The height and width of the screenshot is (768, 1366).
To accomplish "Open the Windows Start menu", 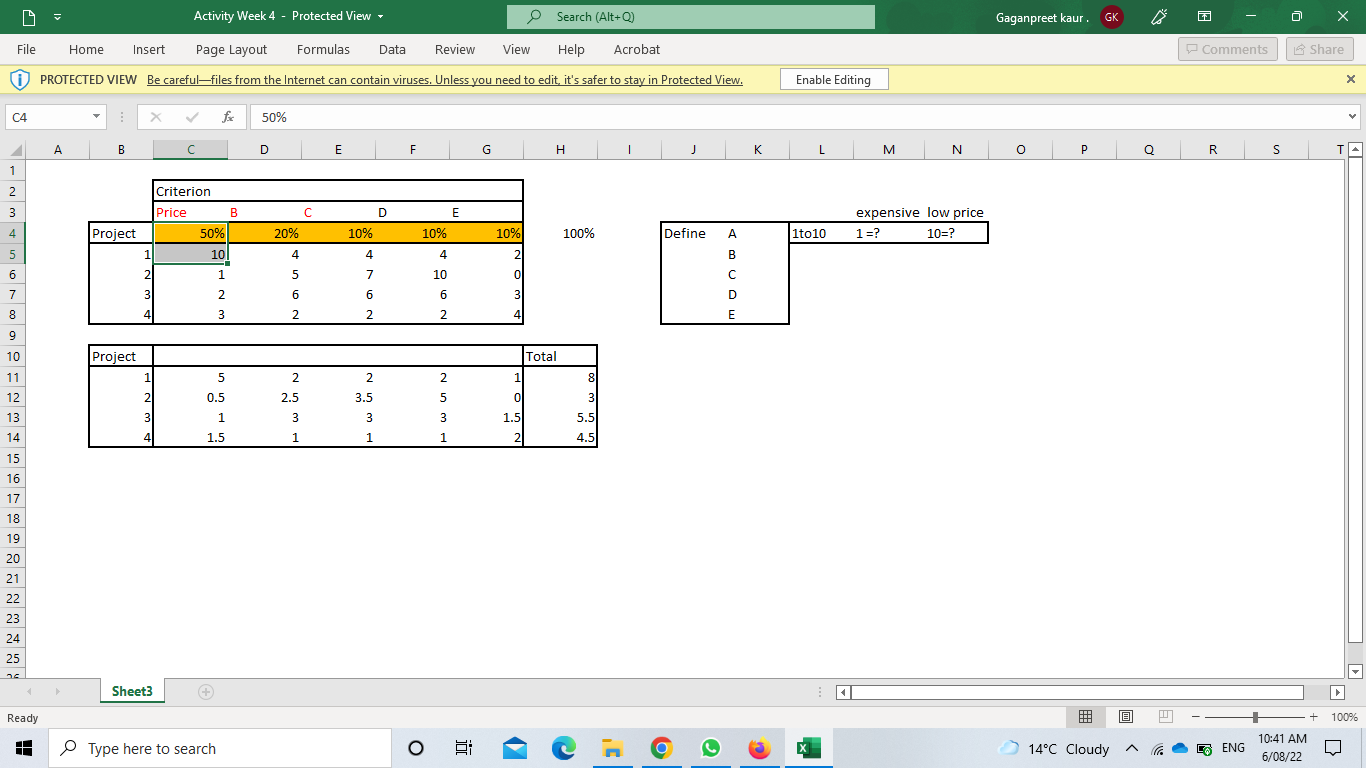I will tap(22, 748).
